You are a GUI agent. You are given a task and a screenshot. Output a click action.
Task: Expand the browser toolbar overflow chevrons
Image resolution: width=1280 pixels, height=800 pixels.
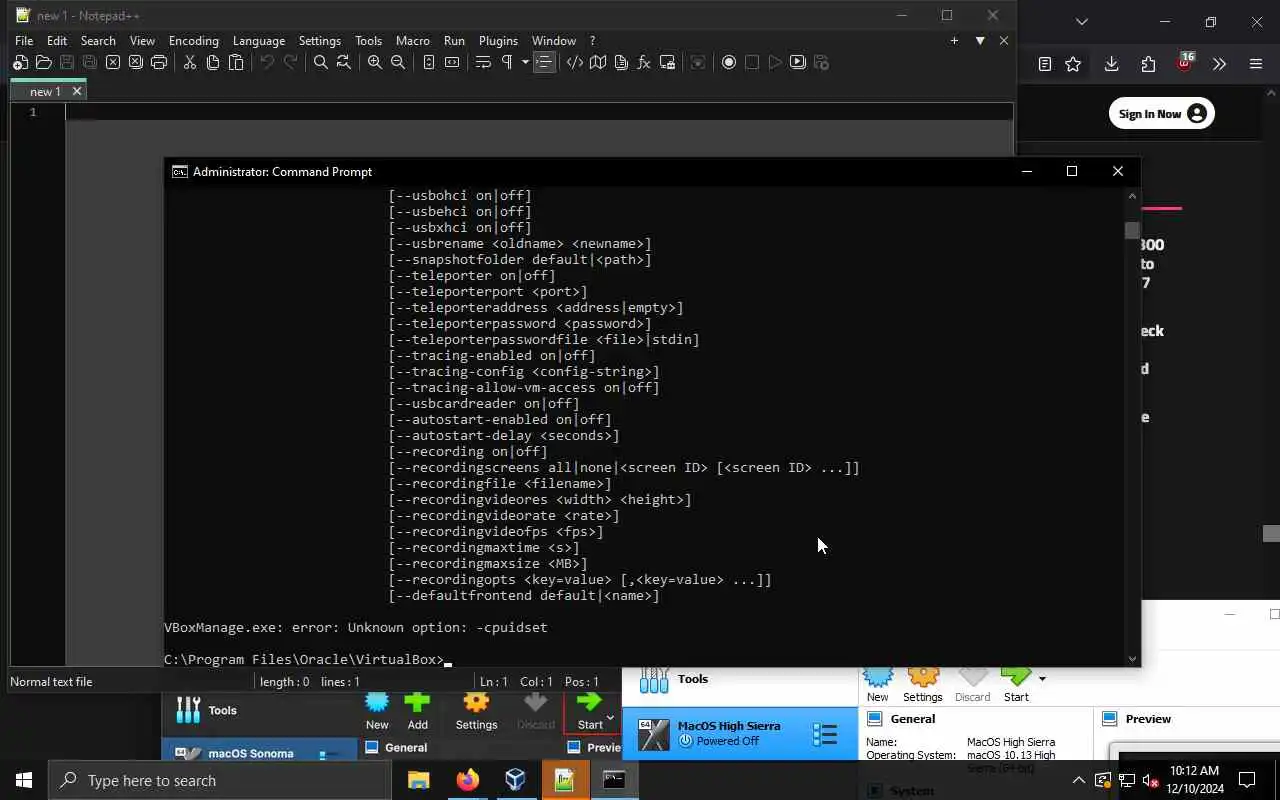tap(1219, 64)
